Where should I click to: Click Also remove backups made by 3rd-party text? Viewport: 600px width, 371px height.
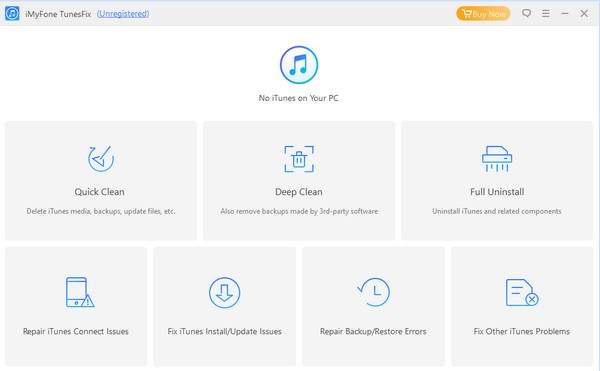point(299,211)
